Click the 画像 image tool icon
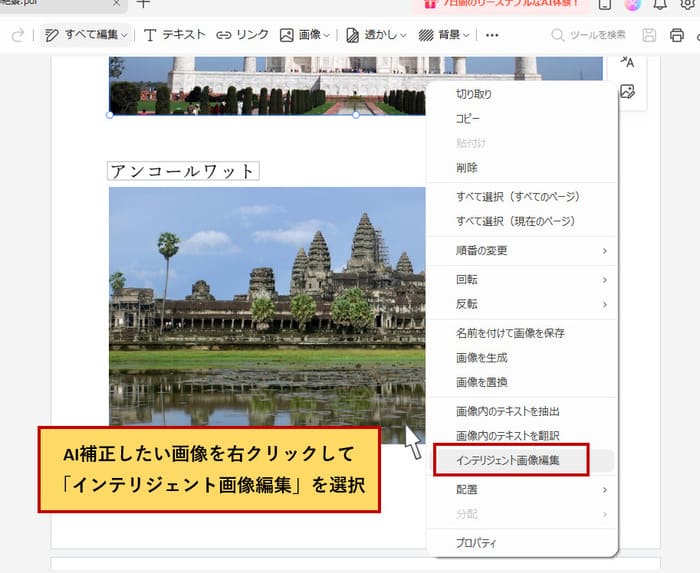Screen dimensions: 700x573 pos(287,35)
